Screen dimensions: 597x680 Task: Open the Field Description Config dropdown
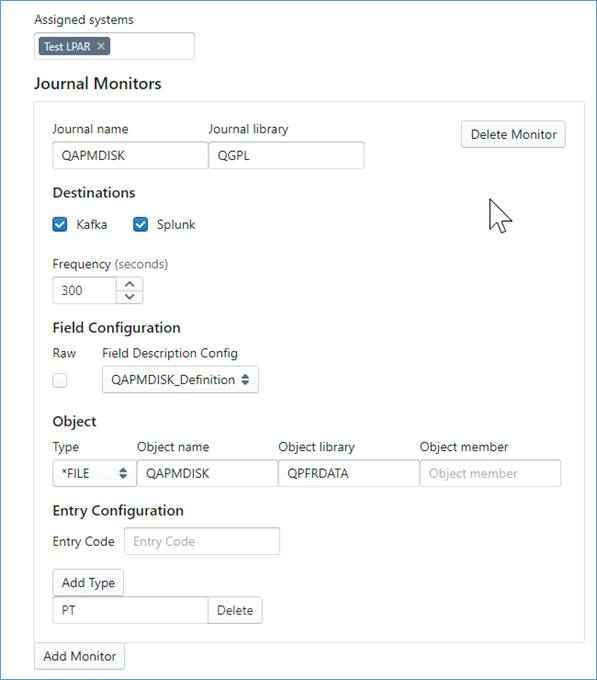pos(180,379)
